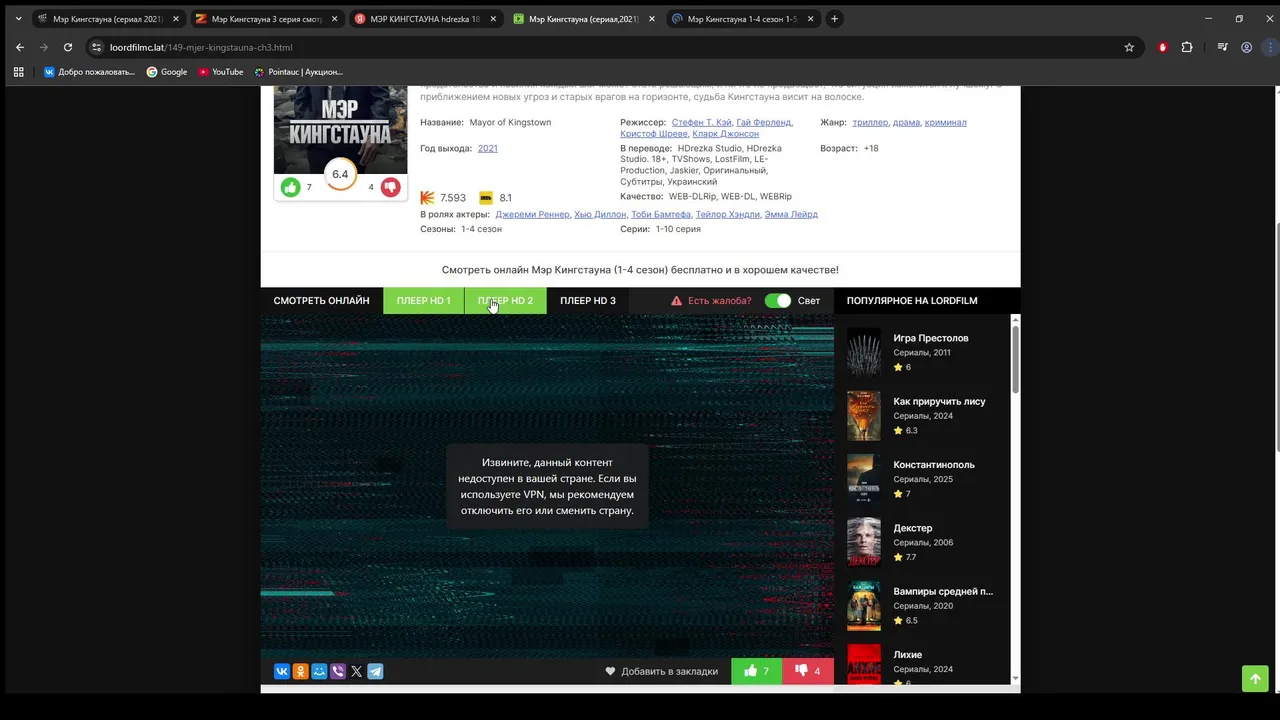Open the Chrome media control icon
Viewport: 1280px width, 720px height.
click(1222, 47)
